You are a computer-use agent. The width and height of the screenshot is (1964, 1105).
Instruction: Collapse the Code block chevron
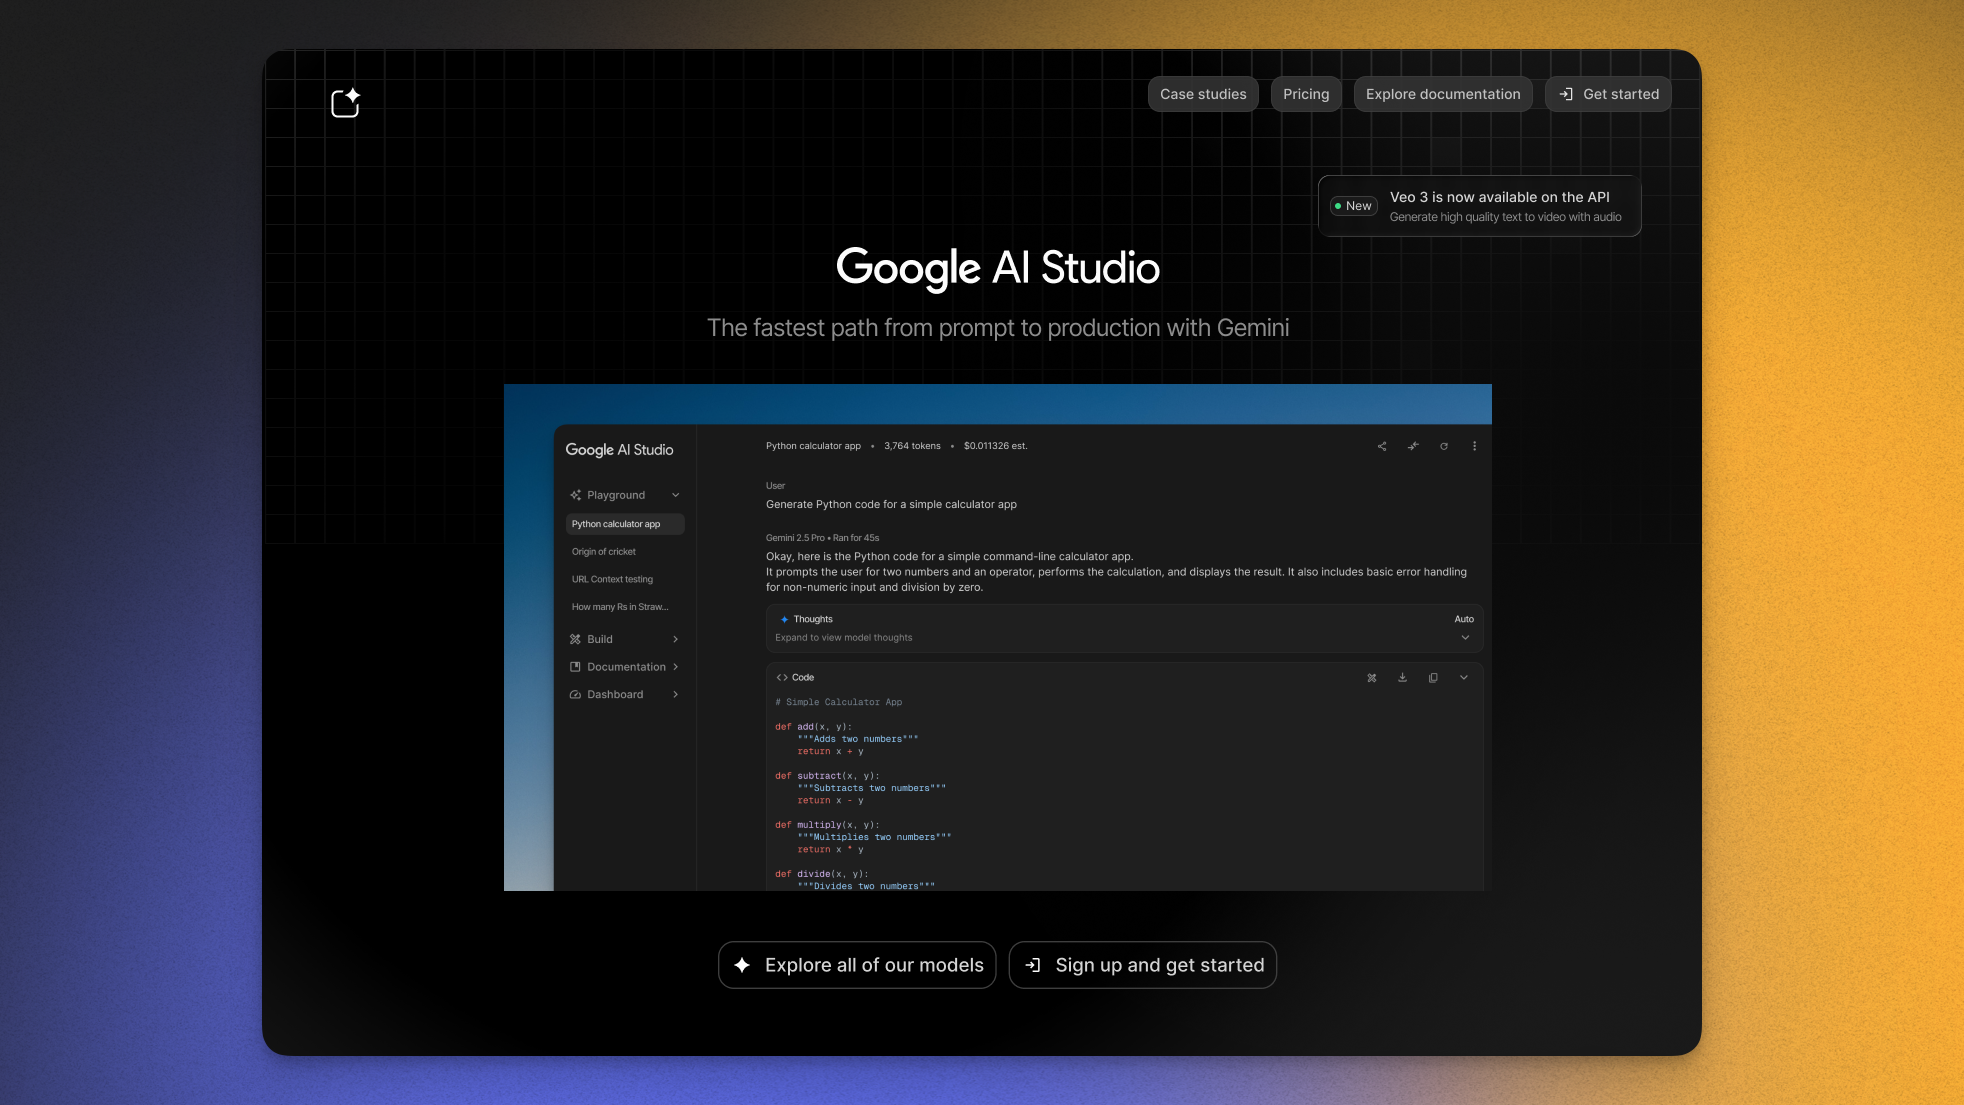pos(1464,677)
